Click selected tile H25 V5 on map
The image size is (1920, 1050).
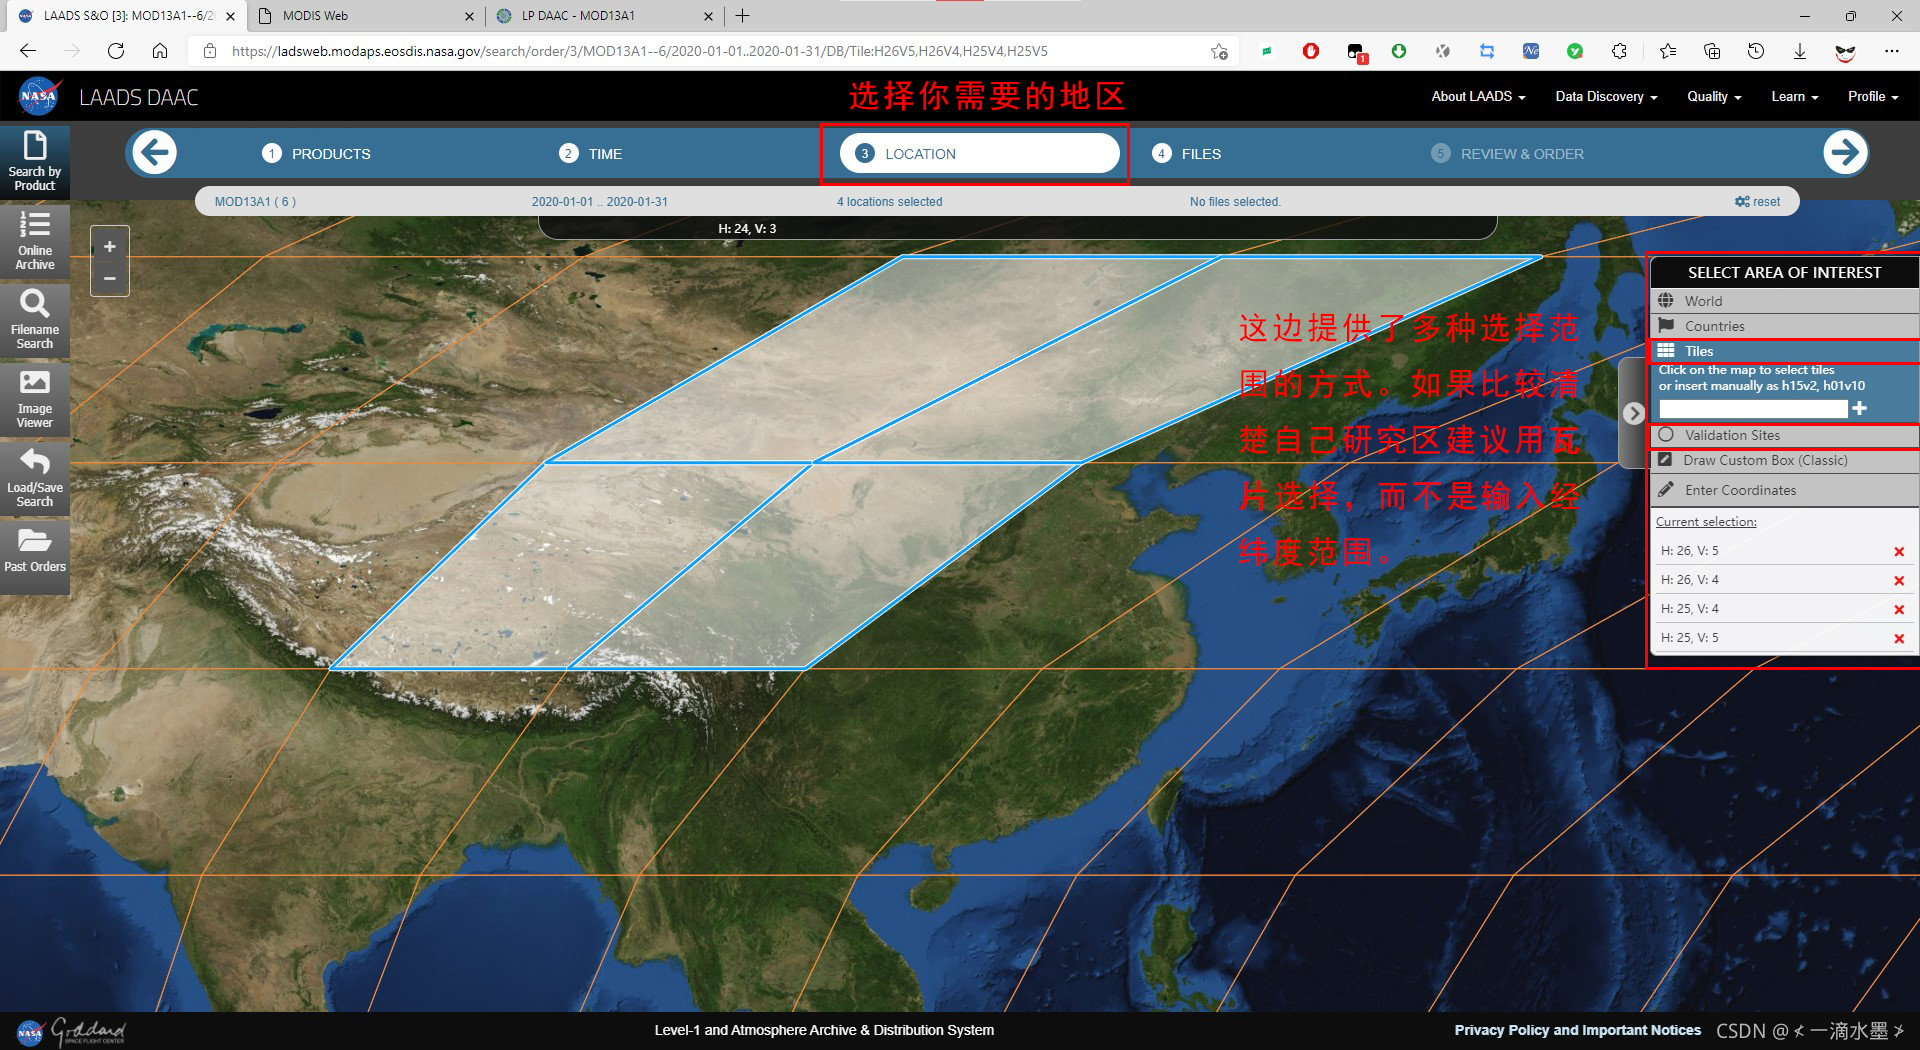(570, 565)
